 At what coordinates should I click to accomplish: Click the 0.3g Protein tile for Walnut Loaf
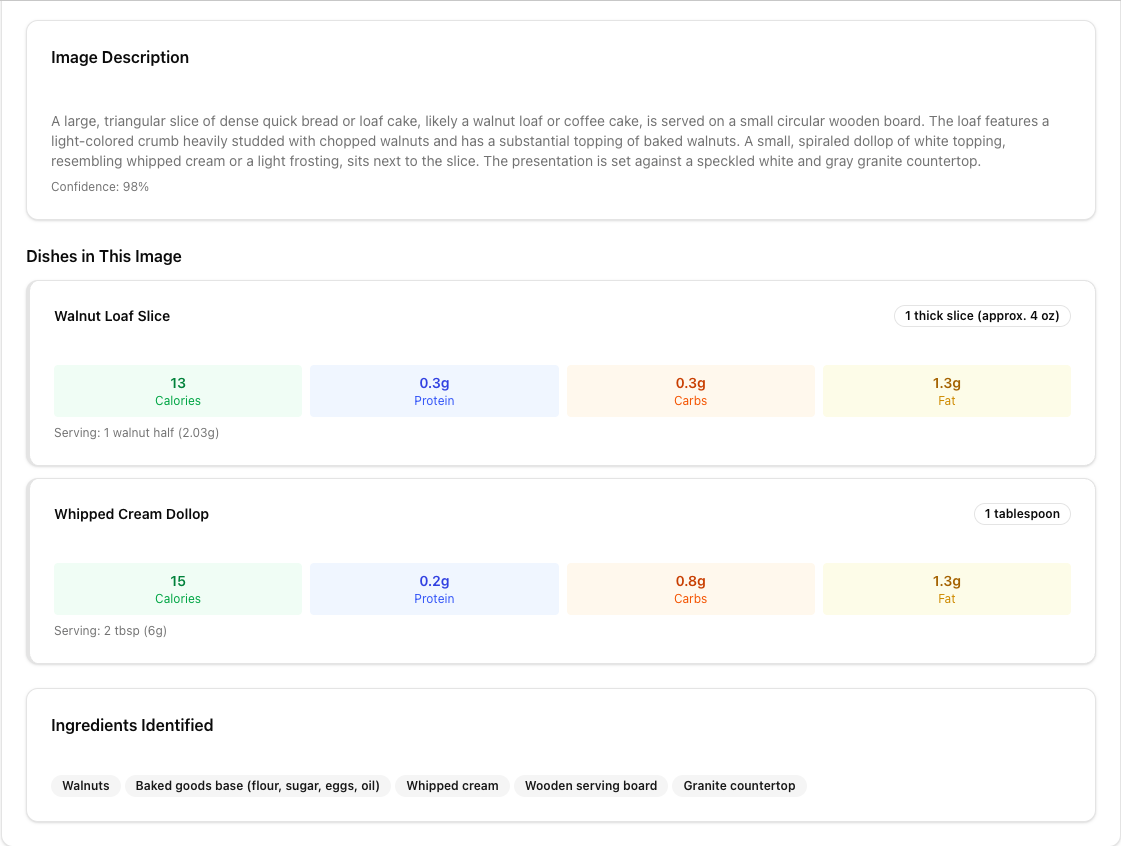(434, 391)
